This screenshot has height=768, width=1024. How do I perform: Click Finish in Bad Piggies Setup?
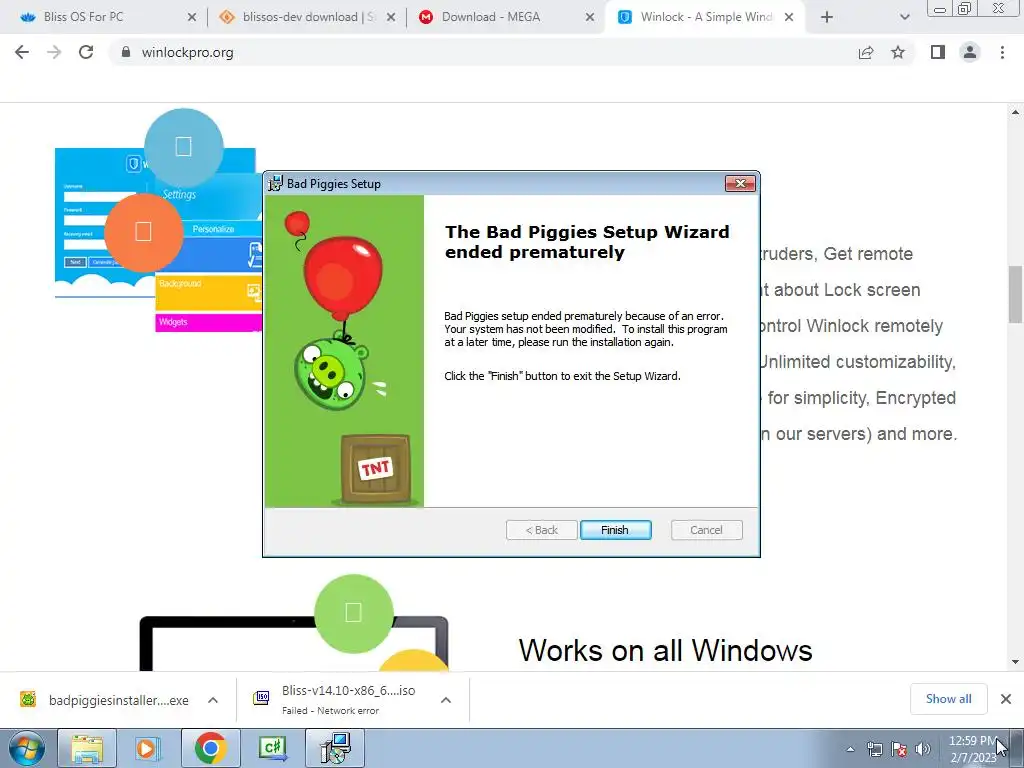pyautogui.click(x=615, y=530)
